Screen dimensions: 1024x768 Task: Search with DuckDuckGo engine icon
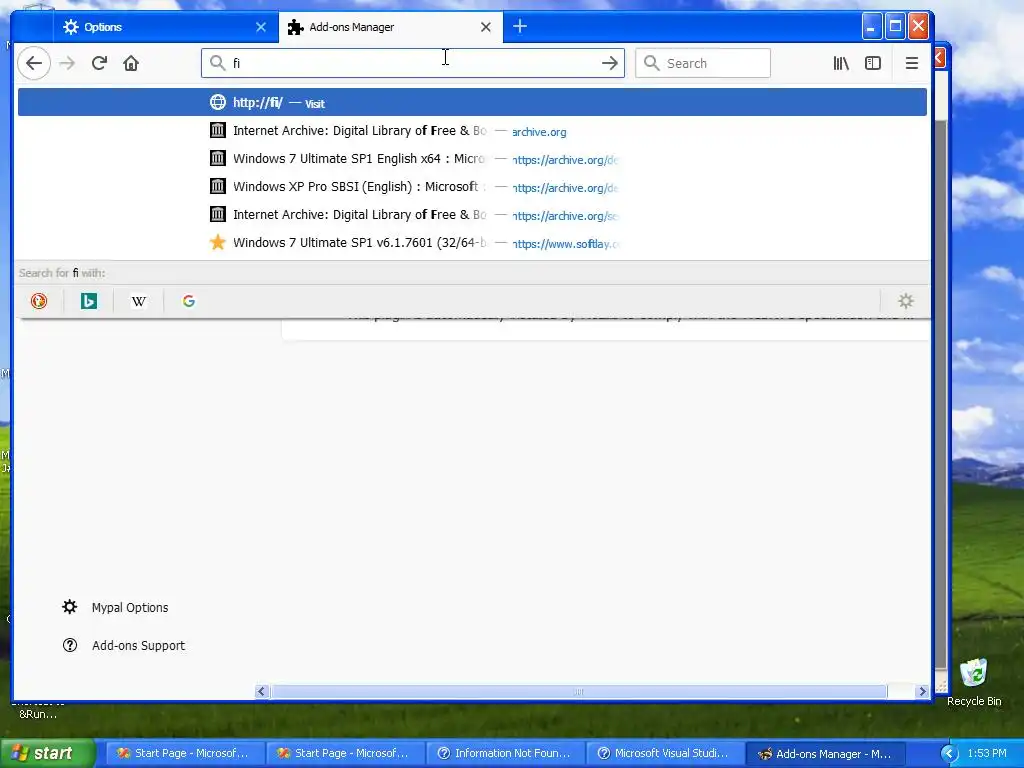coord(39,301)
